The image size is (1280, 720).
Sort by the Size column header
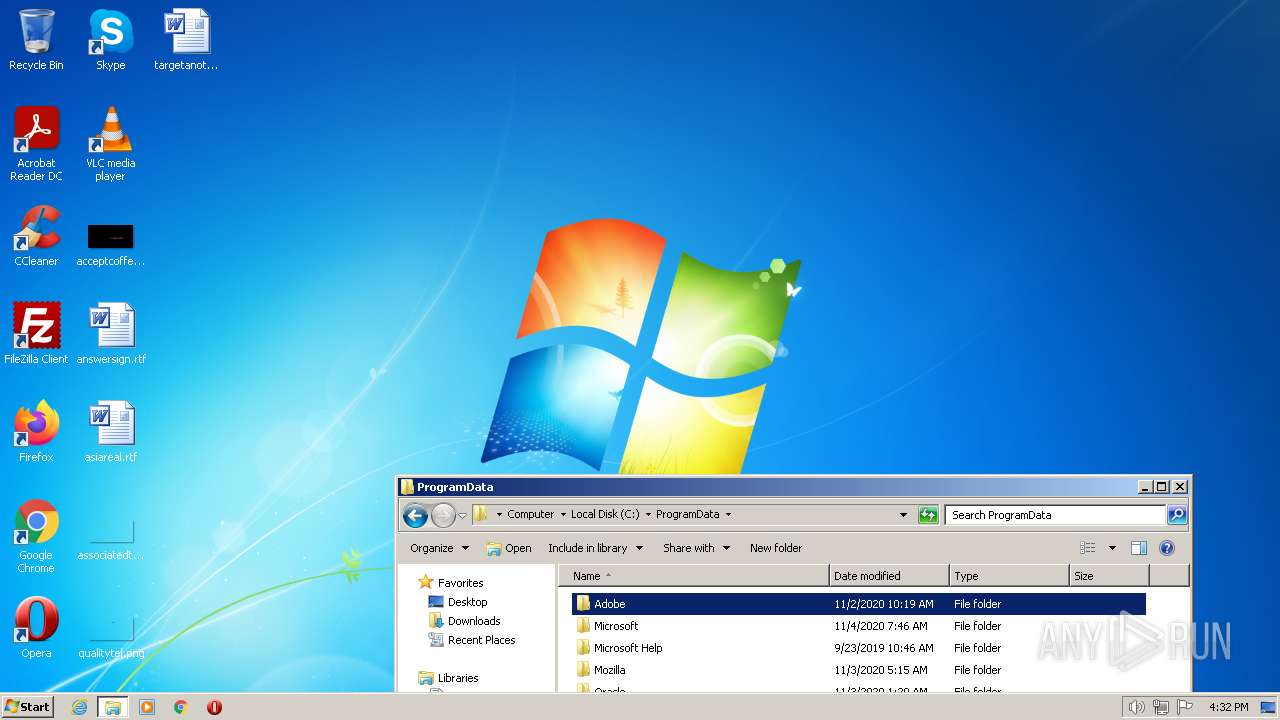(1109, 576)
